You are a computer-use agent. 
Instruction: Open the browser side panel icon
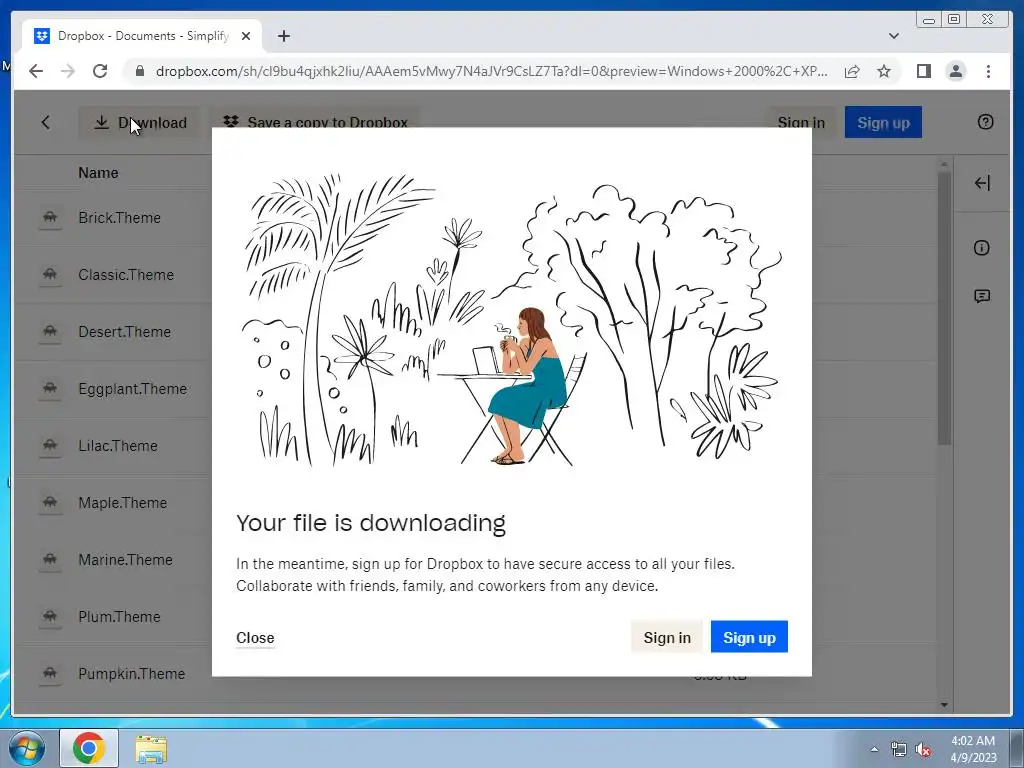point(923,71)
